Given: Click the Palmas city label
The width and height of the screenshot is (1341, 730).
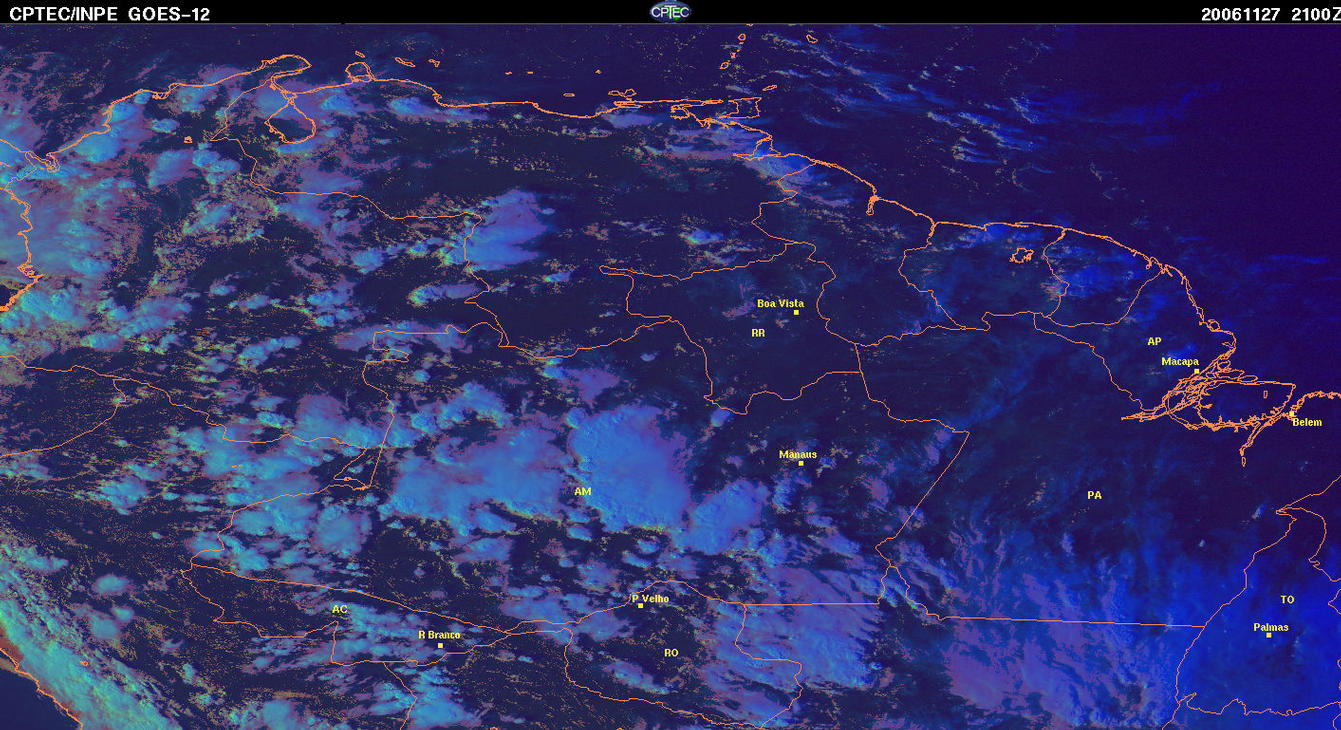Looking at the screenshot, I should point(1271,627).
